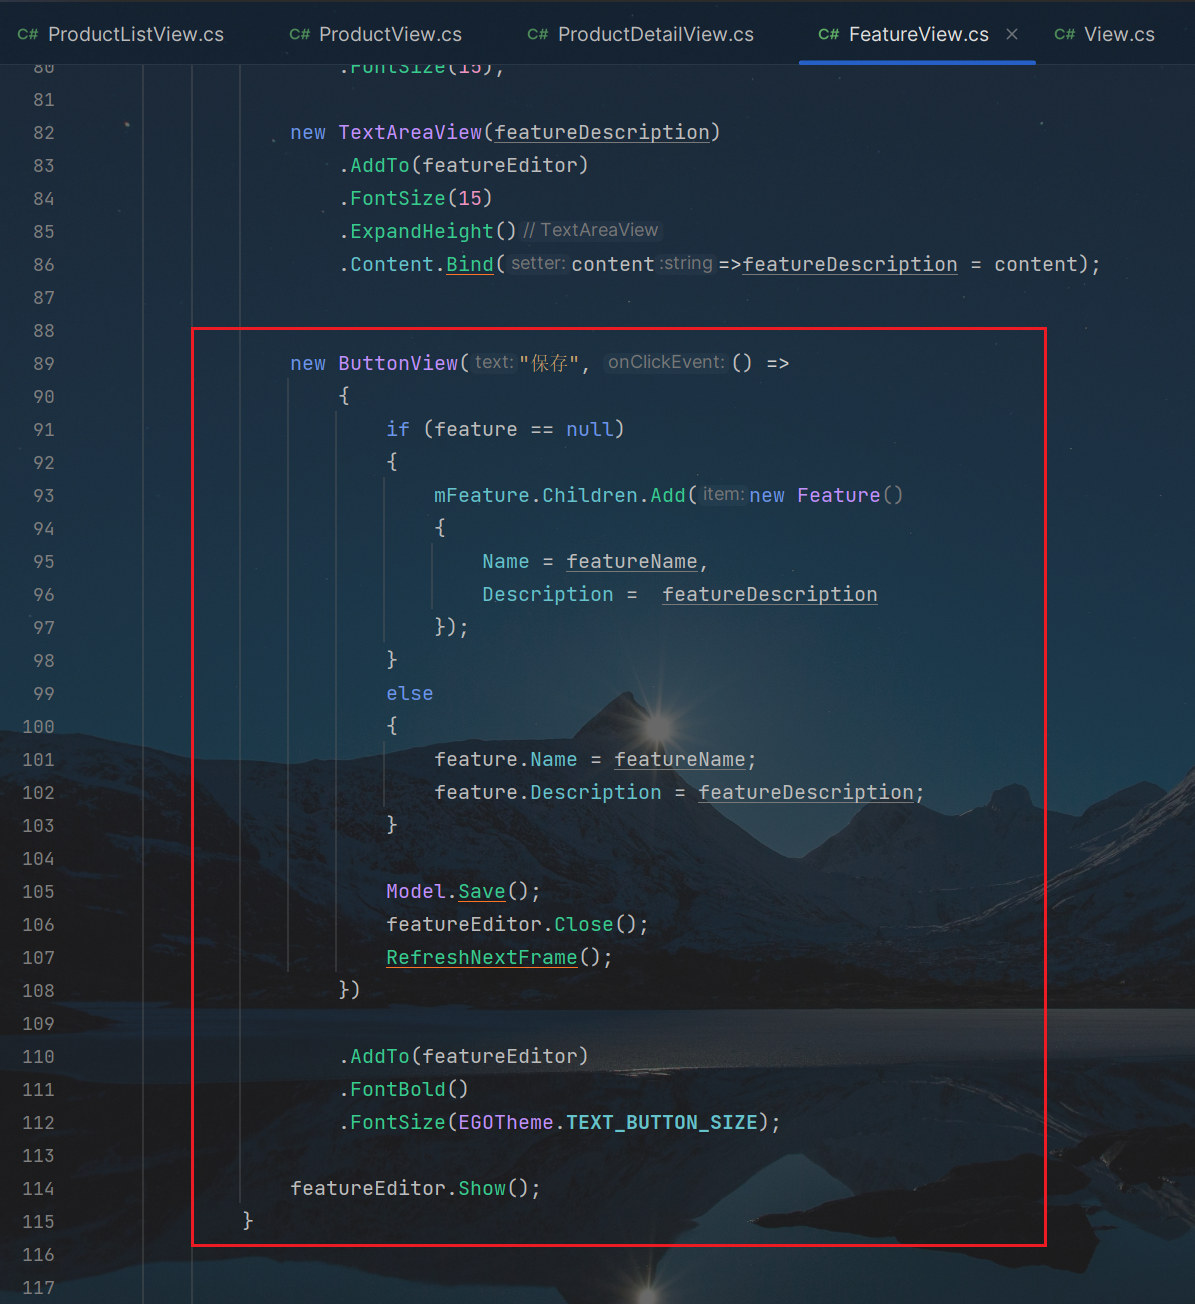Click the :string type hint
1195x1304 pixels.
(687, 264)
